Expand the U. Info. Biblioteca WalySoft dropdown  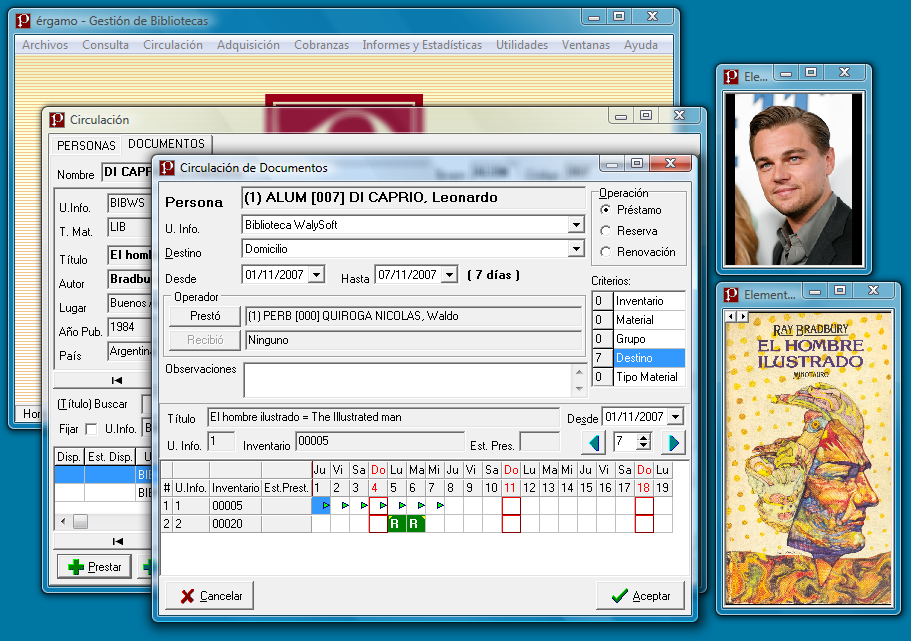coord(576,225)
